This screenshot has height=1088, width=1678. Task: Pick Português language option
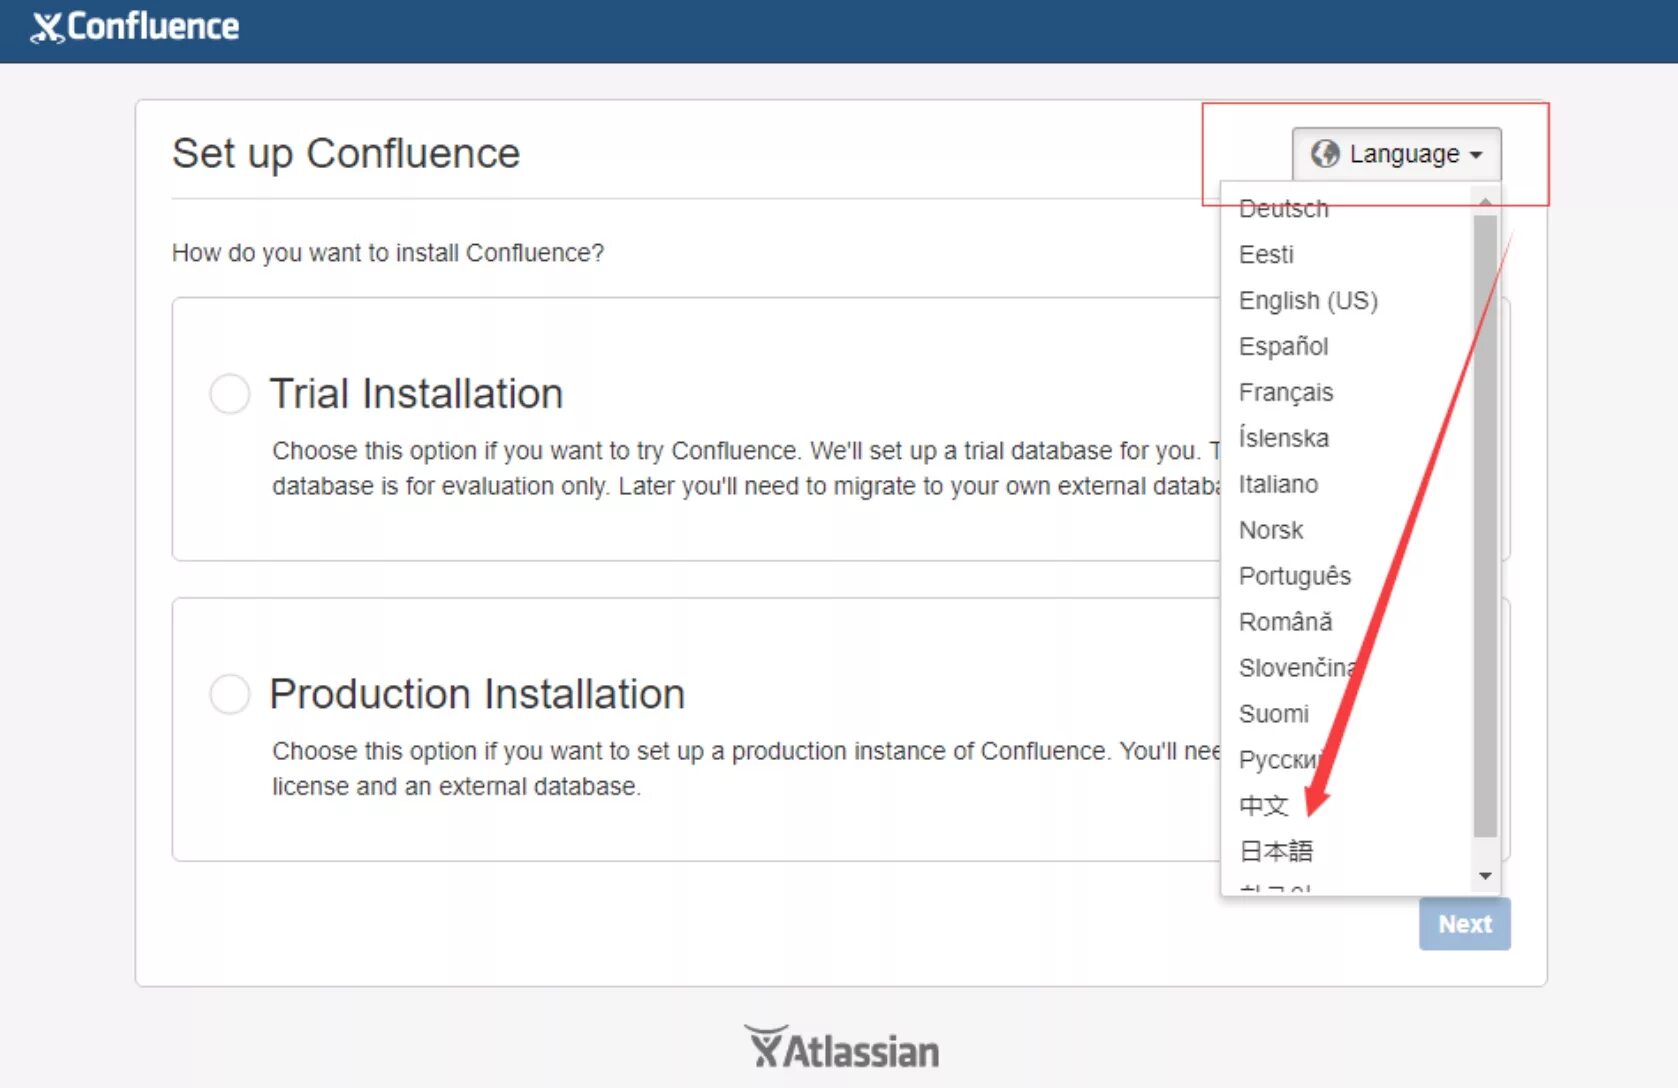(x=1294, y=576)
